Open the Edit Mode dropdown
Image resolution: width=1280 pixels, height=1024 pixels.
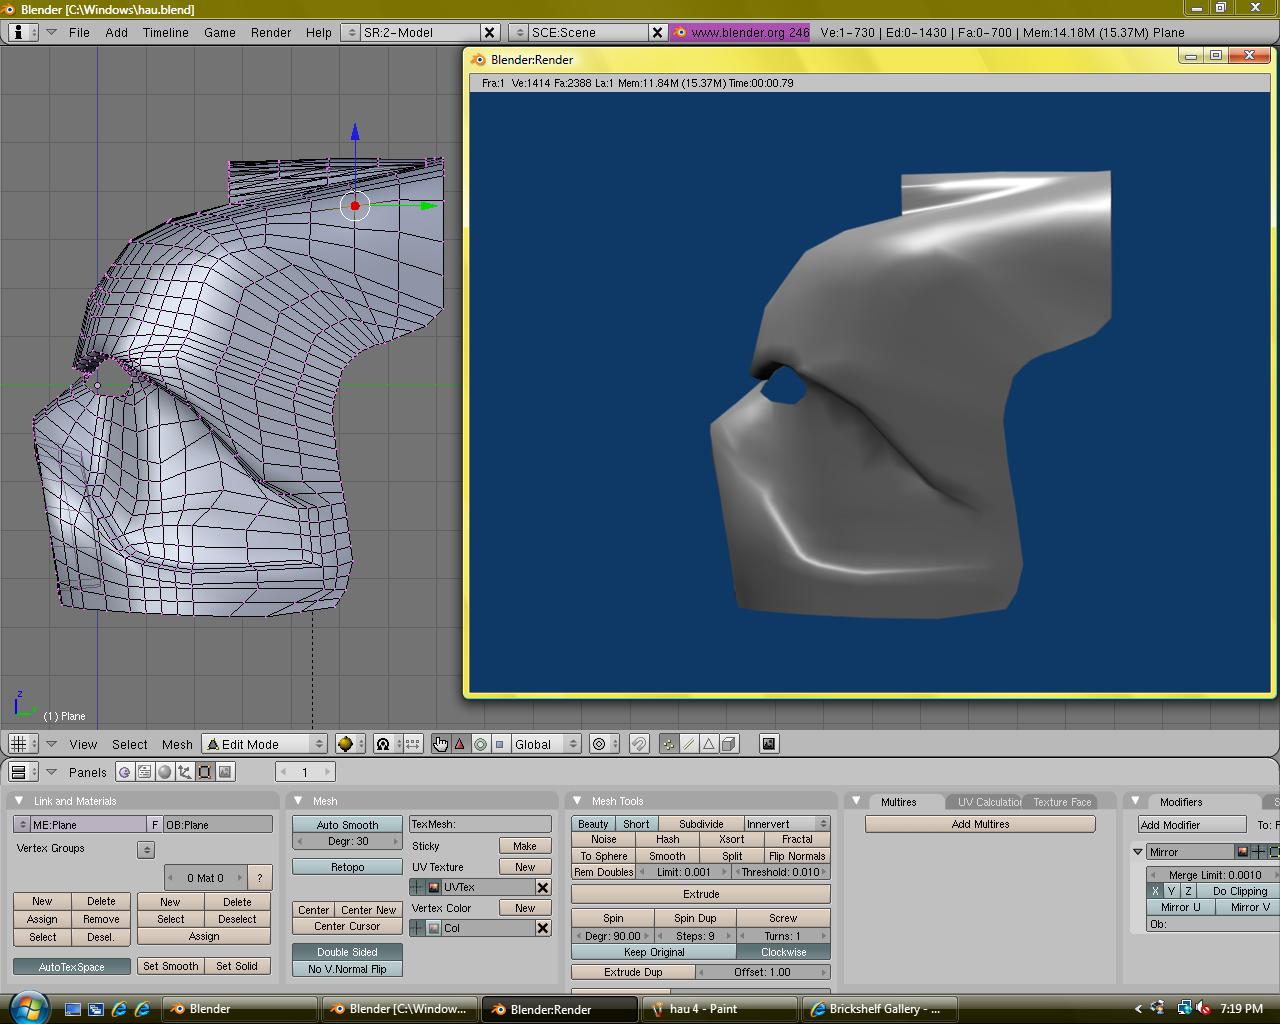(265, 744)
